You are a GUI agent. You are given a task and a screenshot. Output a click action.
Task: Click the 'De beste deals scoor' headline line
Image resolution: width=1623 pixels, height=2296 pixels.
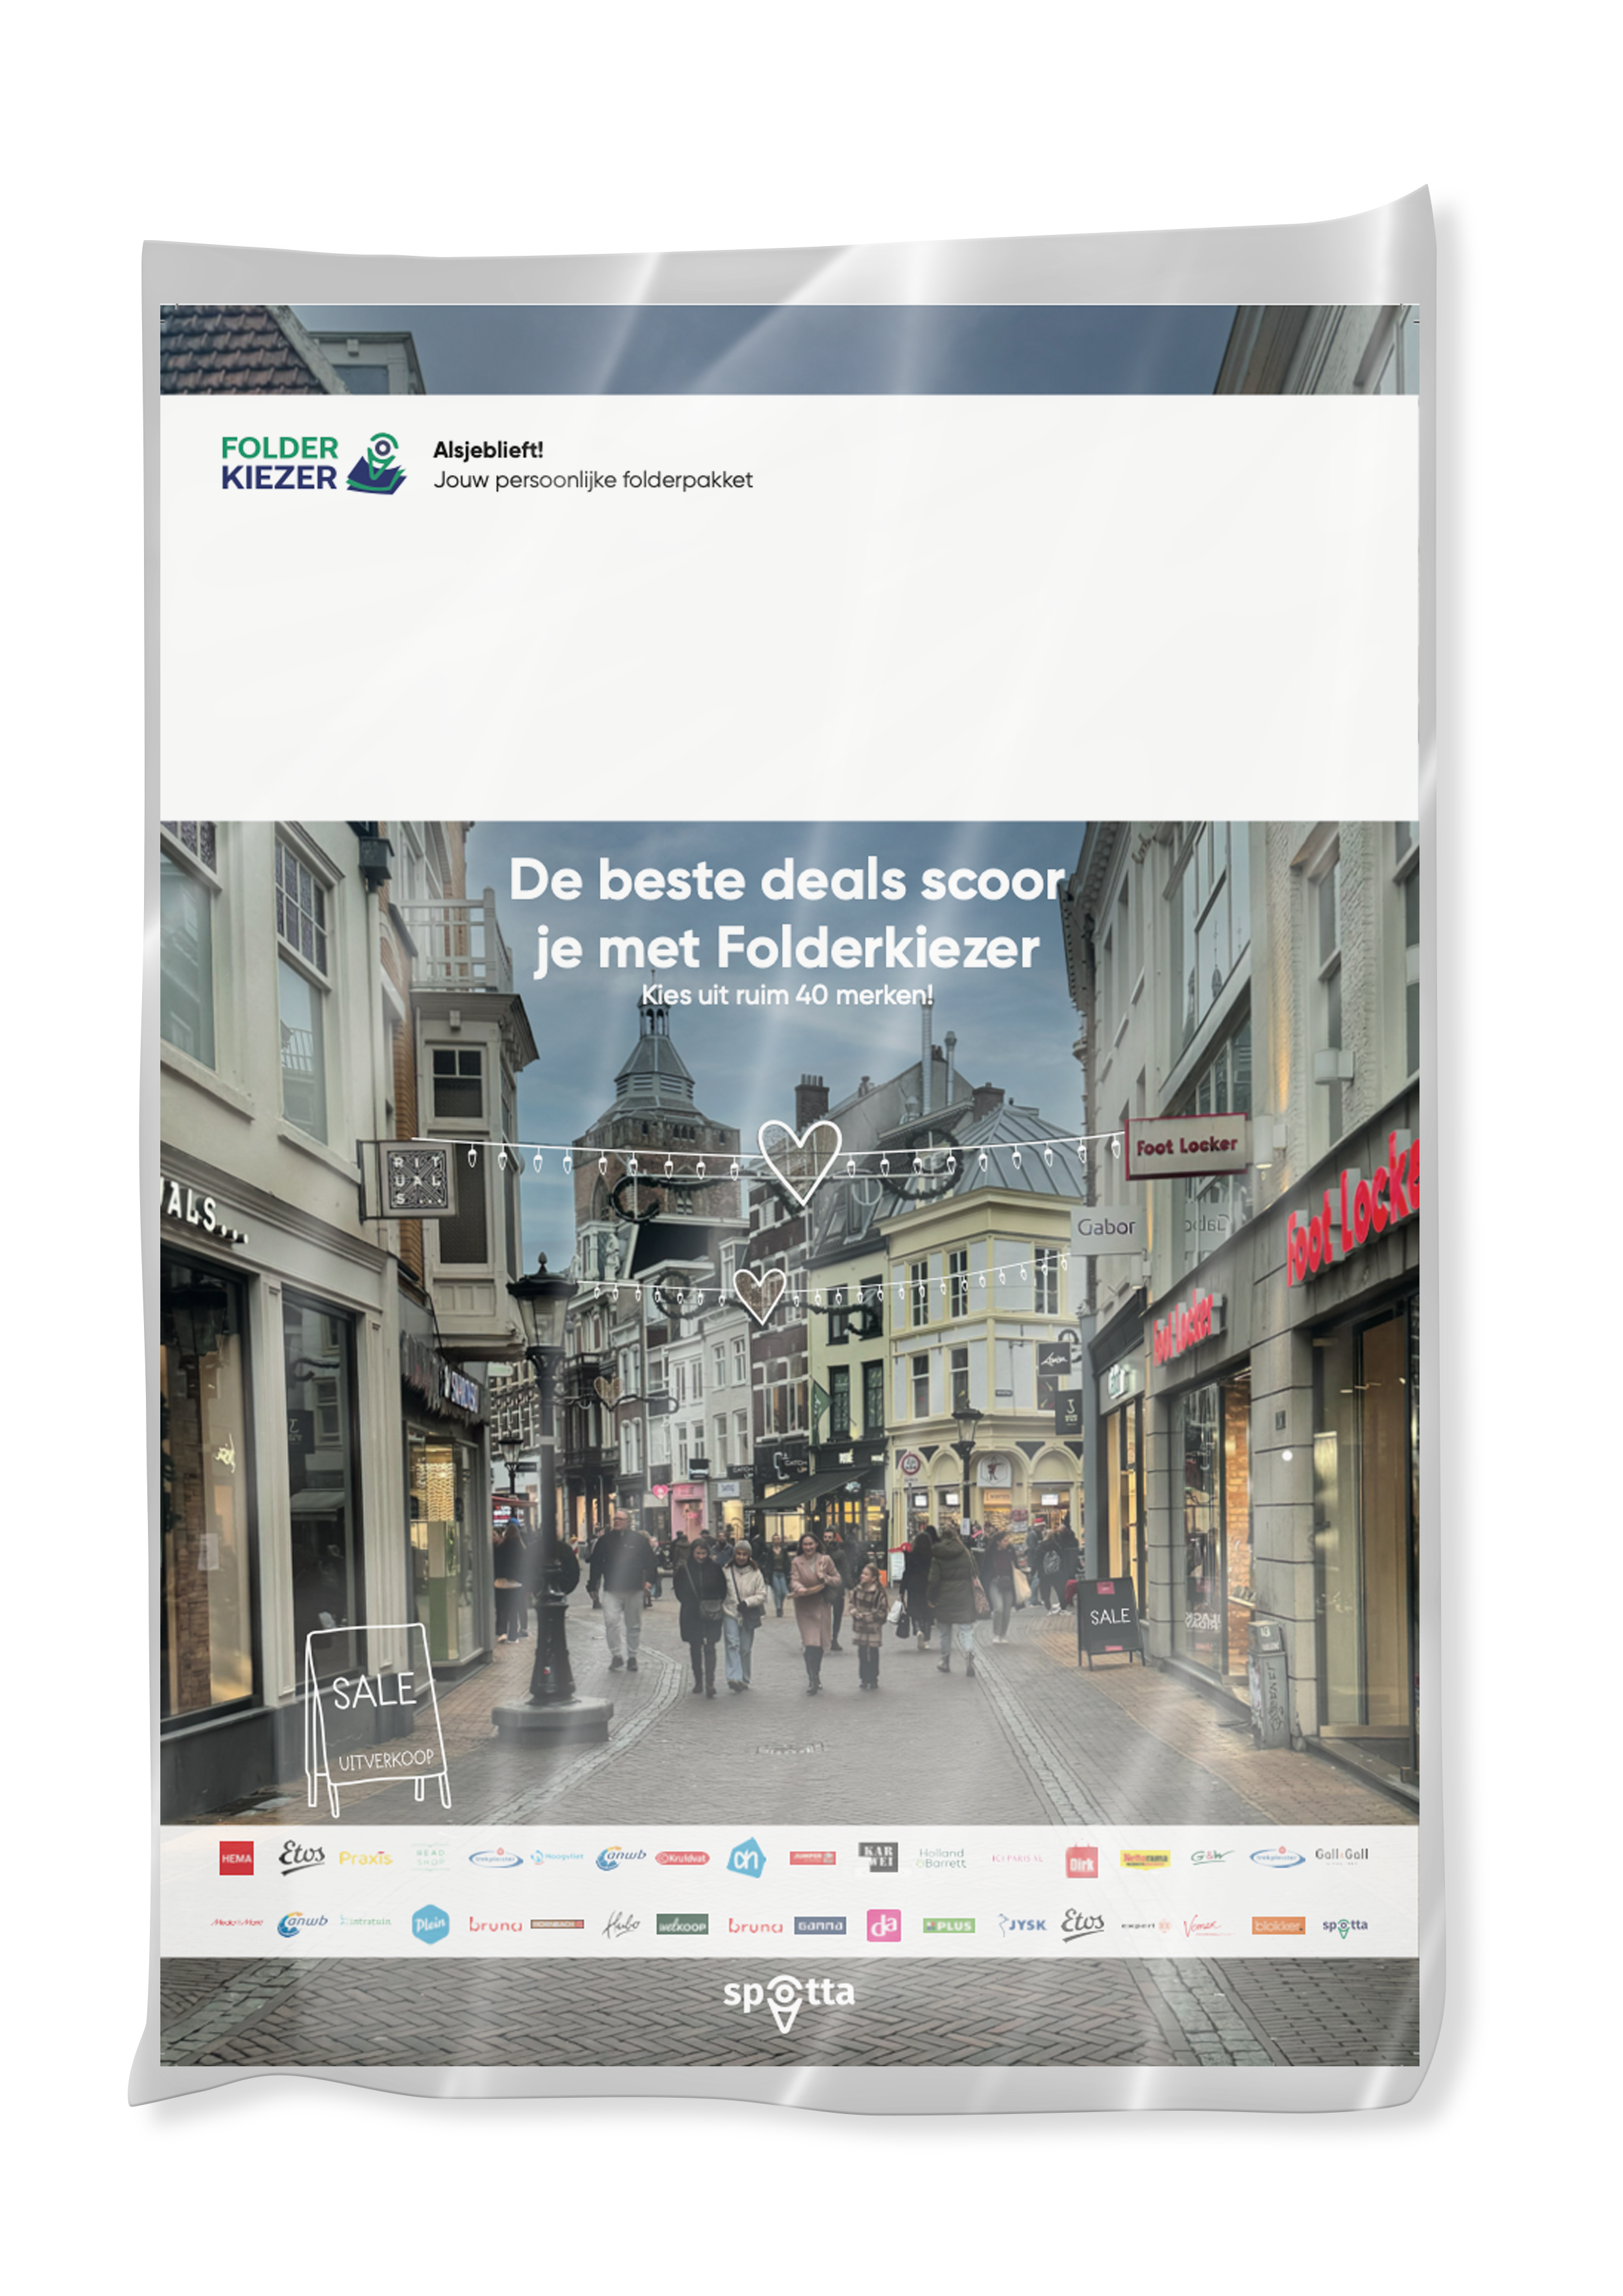tap(787, 881)
